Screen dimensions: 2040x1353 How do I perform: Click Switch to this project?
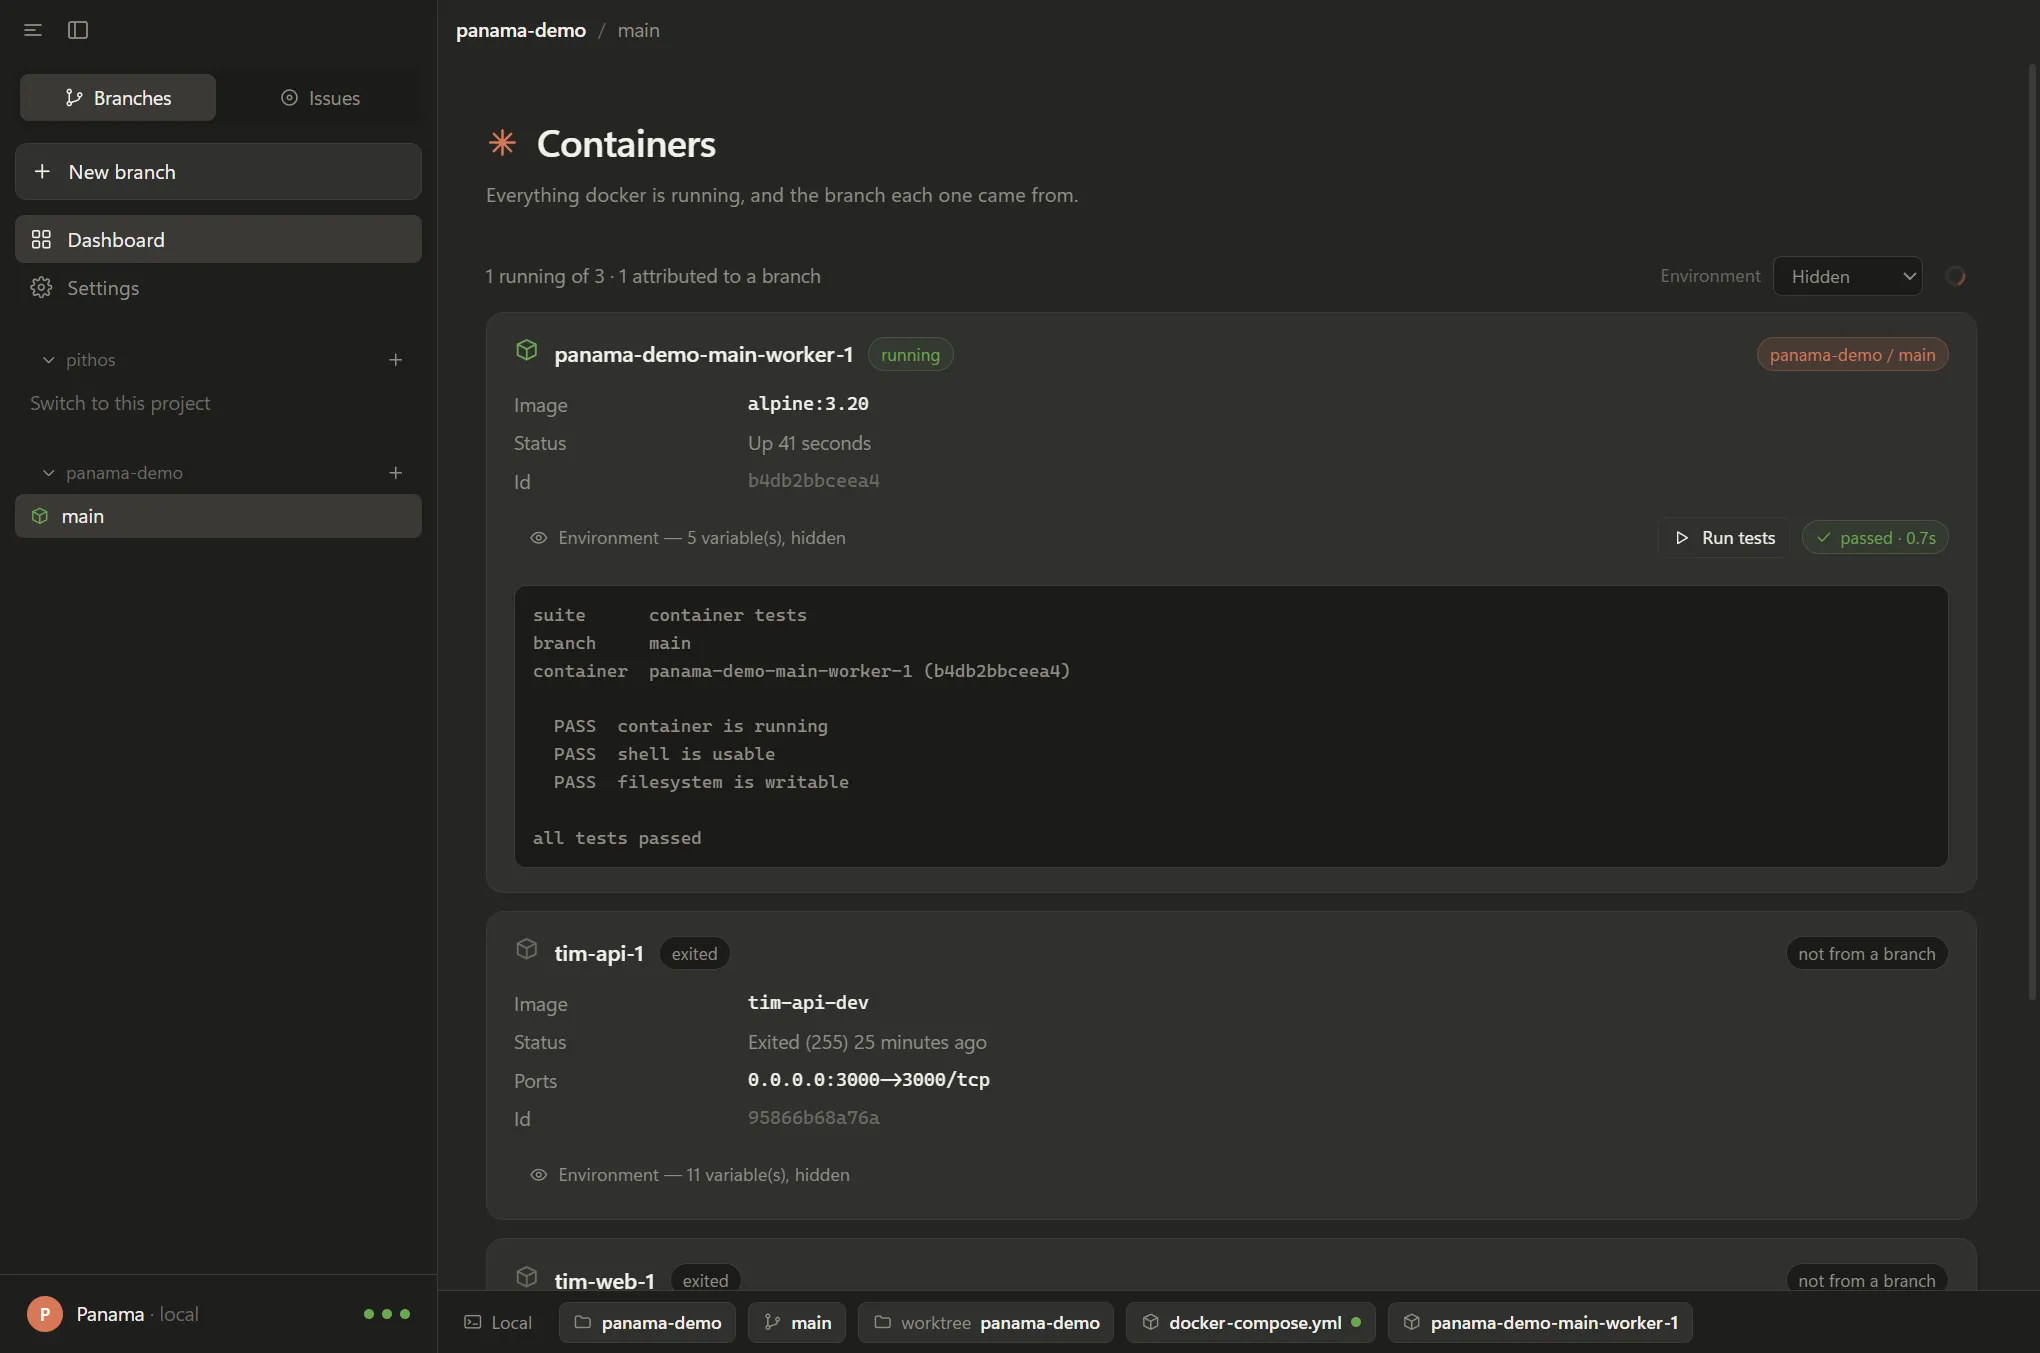tap(120, 403)
